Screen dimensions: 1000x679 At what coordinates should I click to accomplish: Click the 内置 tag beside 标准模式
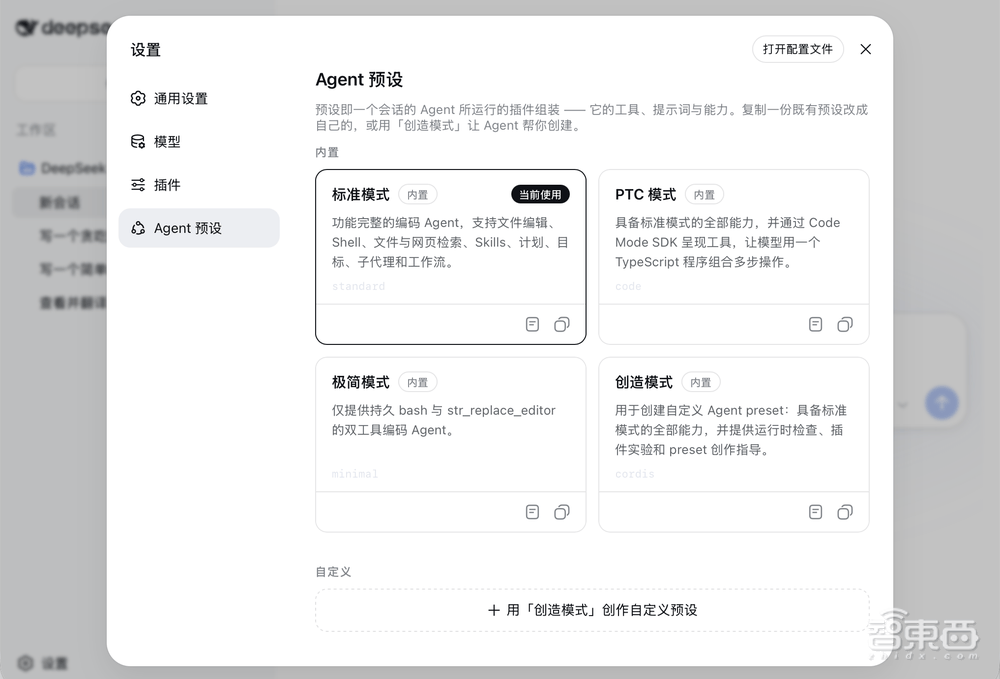coord(418,194)
